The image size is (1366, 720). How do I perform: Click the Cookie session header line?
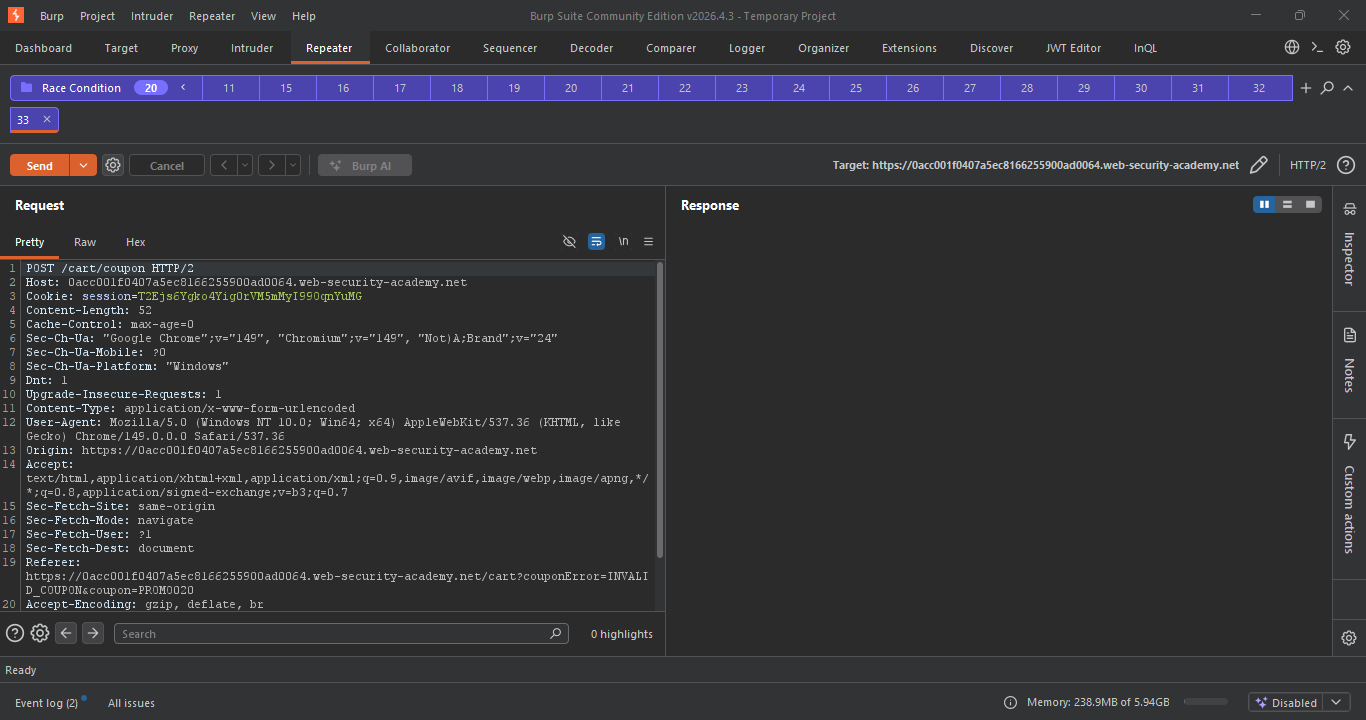(194, 297)
